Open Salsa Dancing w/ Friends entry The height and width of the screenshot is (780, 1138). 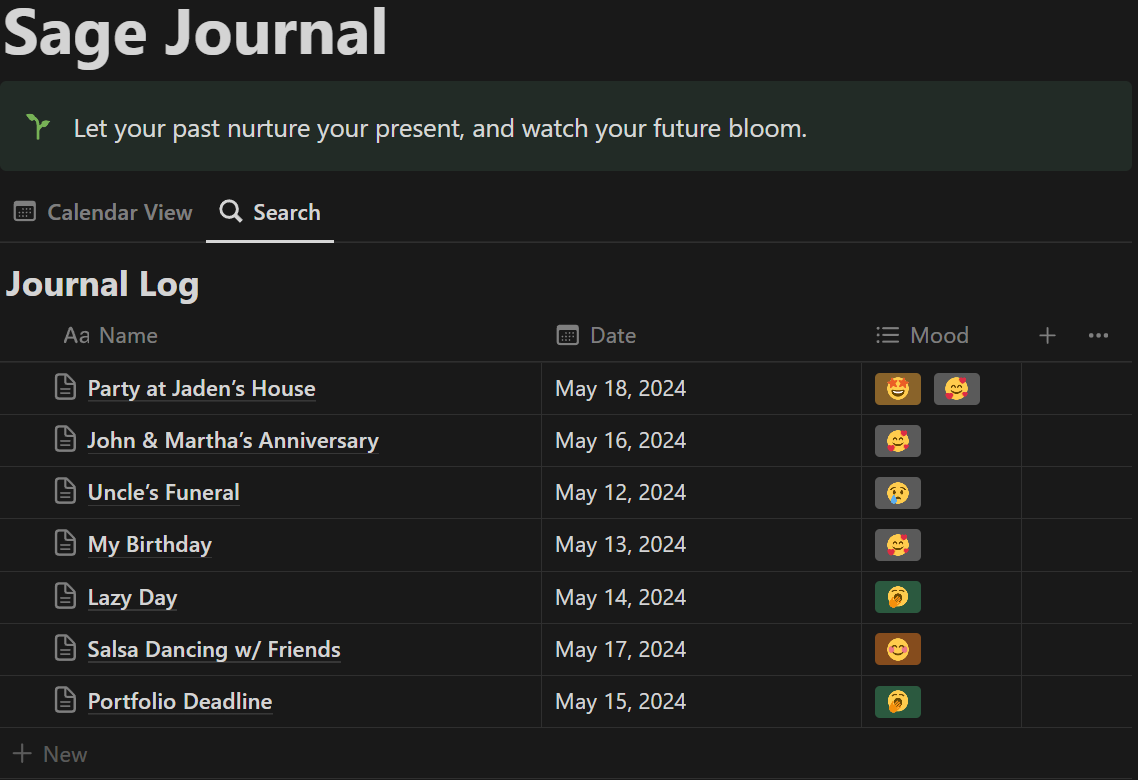[x=214, y=649]
